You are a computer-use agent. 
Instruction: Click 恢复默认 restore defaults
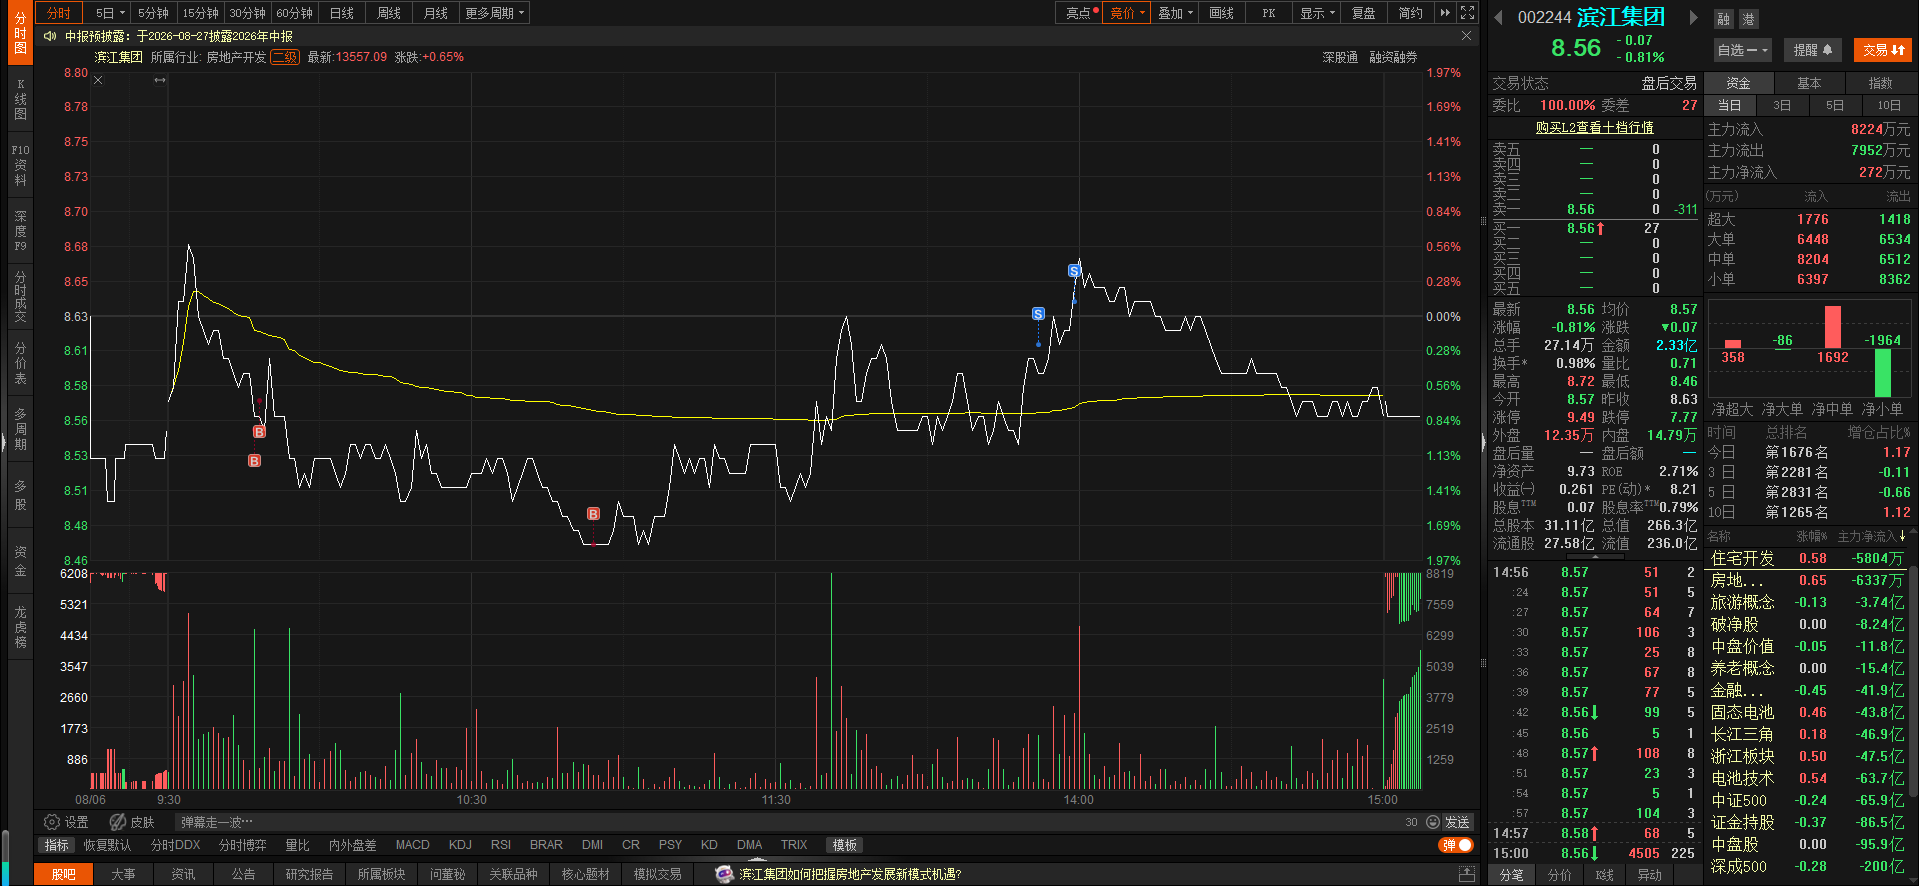click(x=107, y=845)
